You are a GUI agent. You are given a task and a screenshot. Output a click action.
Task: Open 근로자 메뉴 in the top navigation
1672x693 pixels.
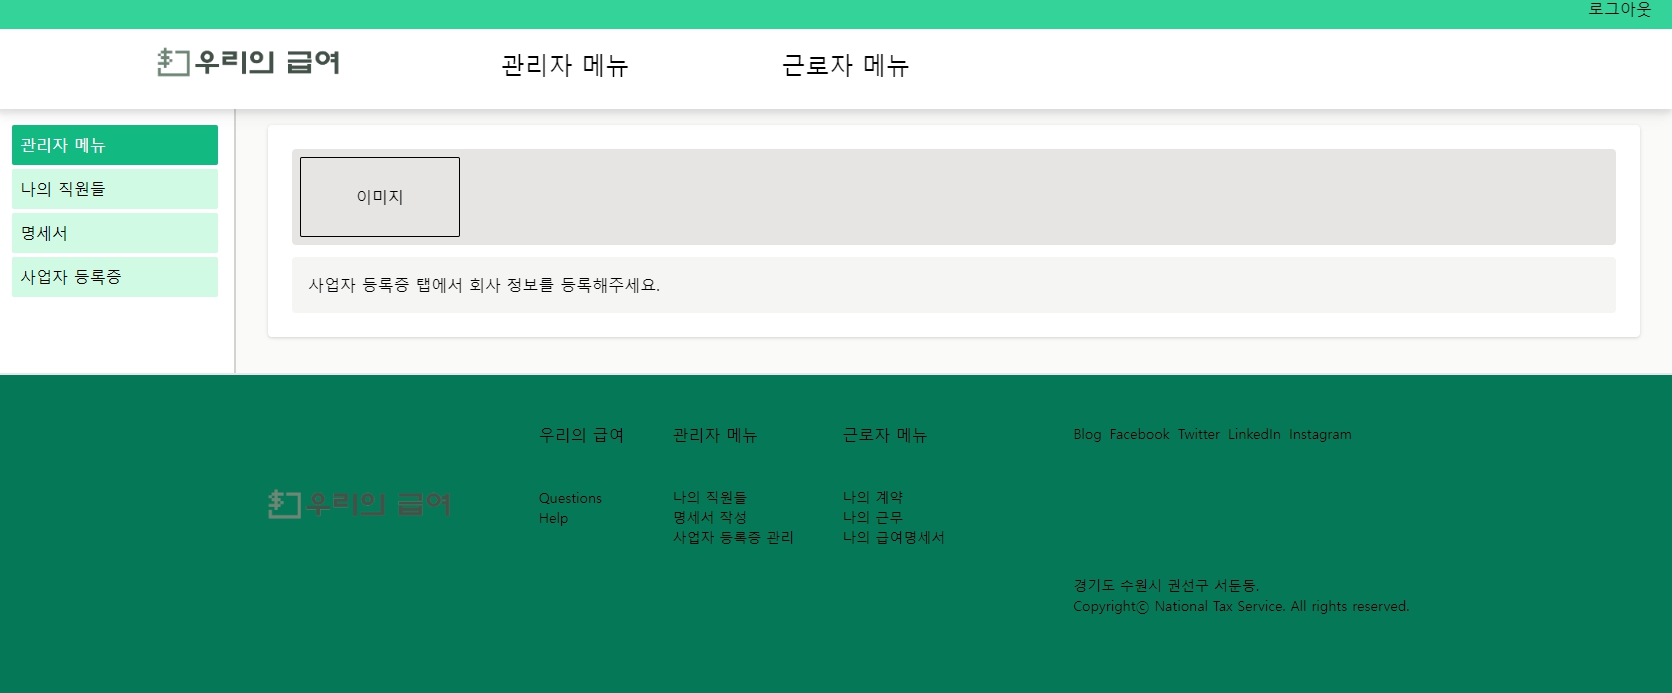point(845,66)
